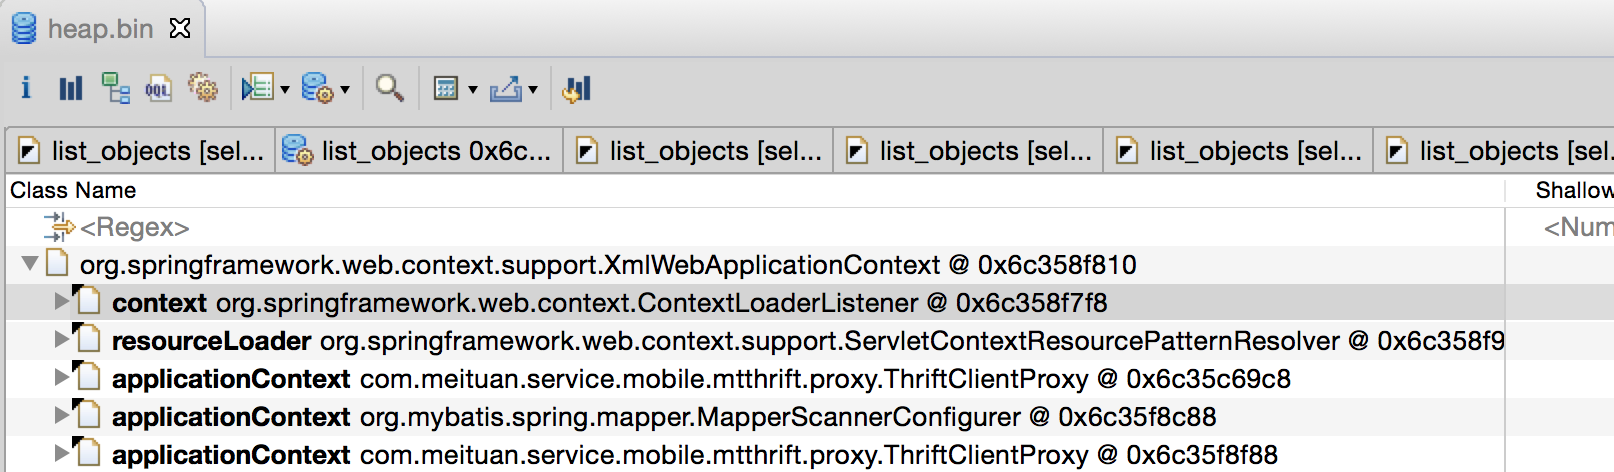Close the heap.bin editor tab
This screenshot has width=1614, height=472.
(180, 28)
